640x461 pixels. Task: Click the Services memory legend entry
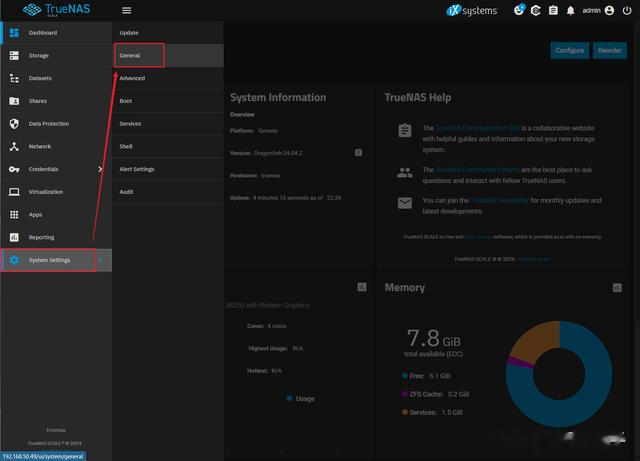point(432,412)
